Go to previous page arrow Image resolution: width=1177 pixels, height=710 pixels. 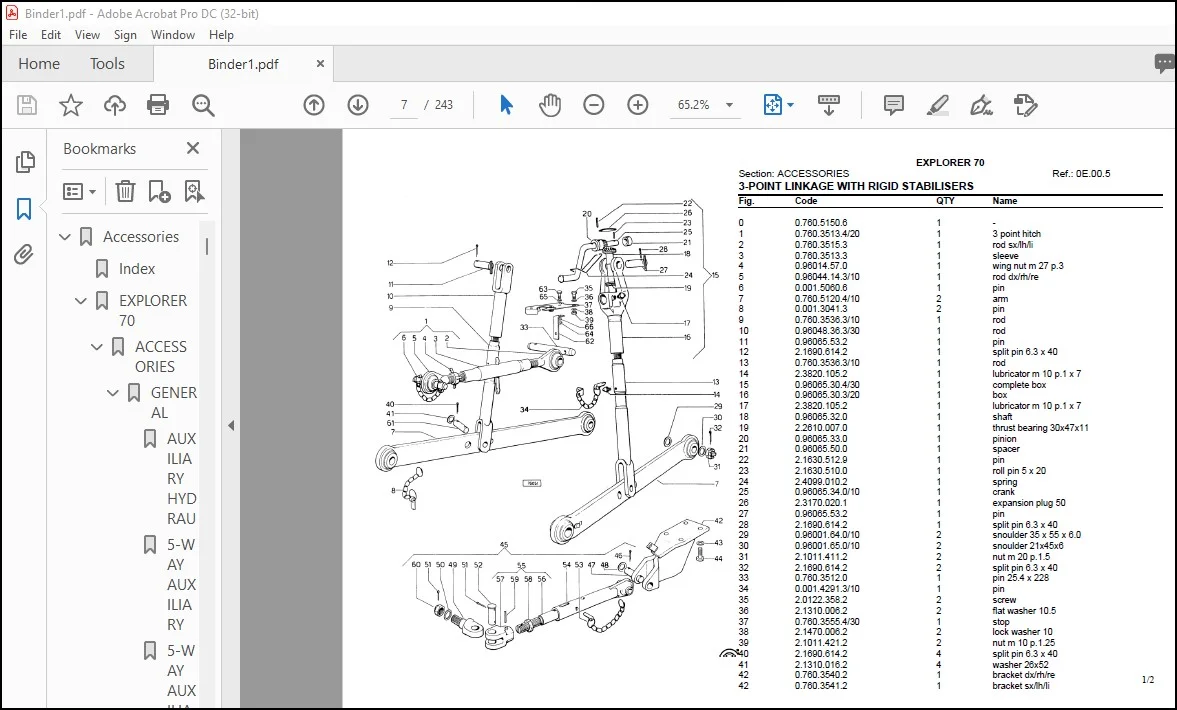[314, 105]
